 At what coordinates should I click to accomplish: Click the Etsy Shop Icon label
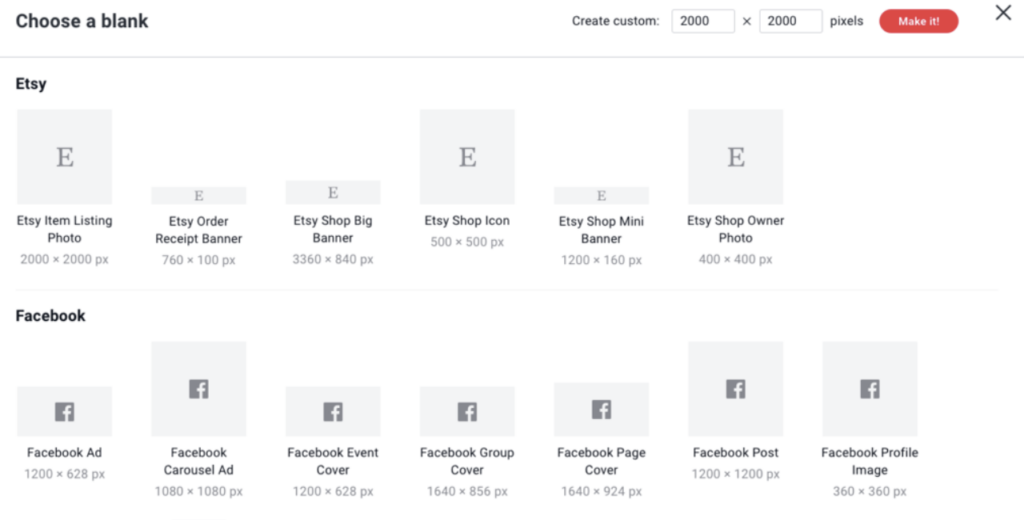(x=467, y=221)
